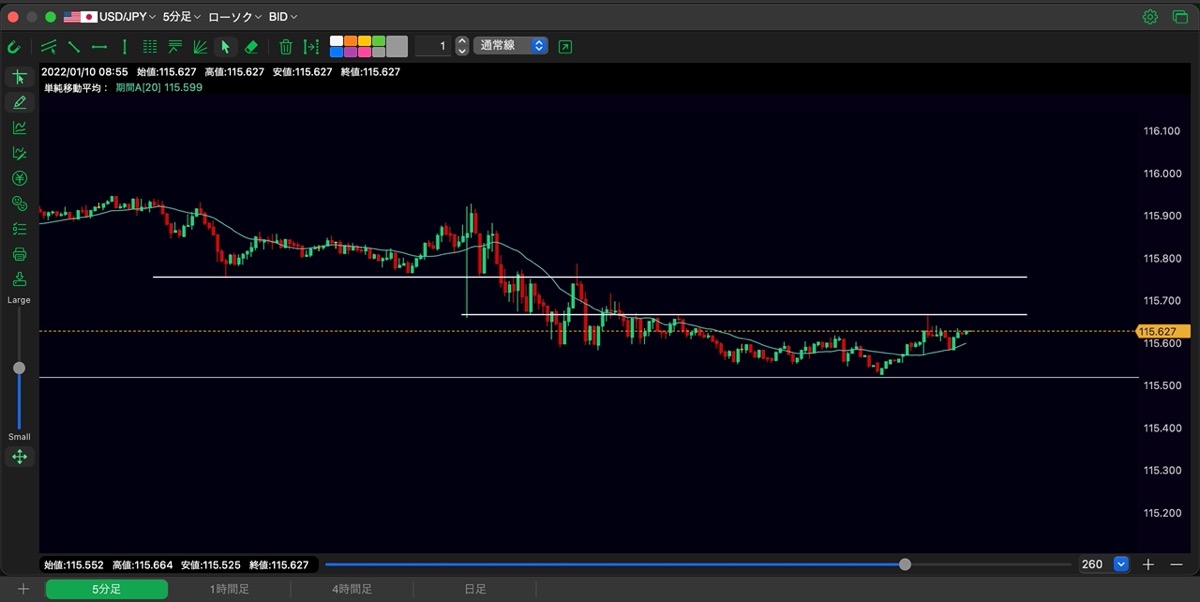Switch to the 5分足 tab

coord(107,589)
